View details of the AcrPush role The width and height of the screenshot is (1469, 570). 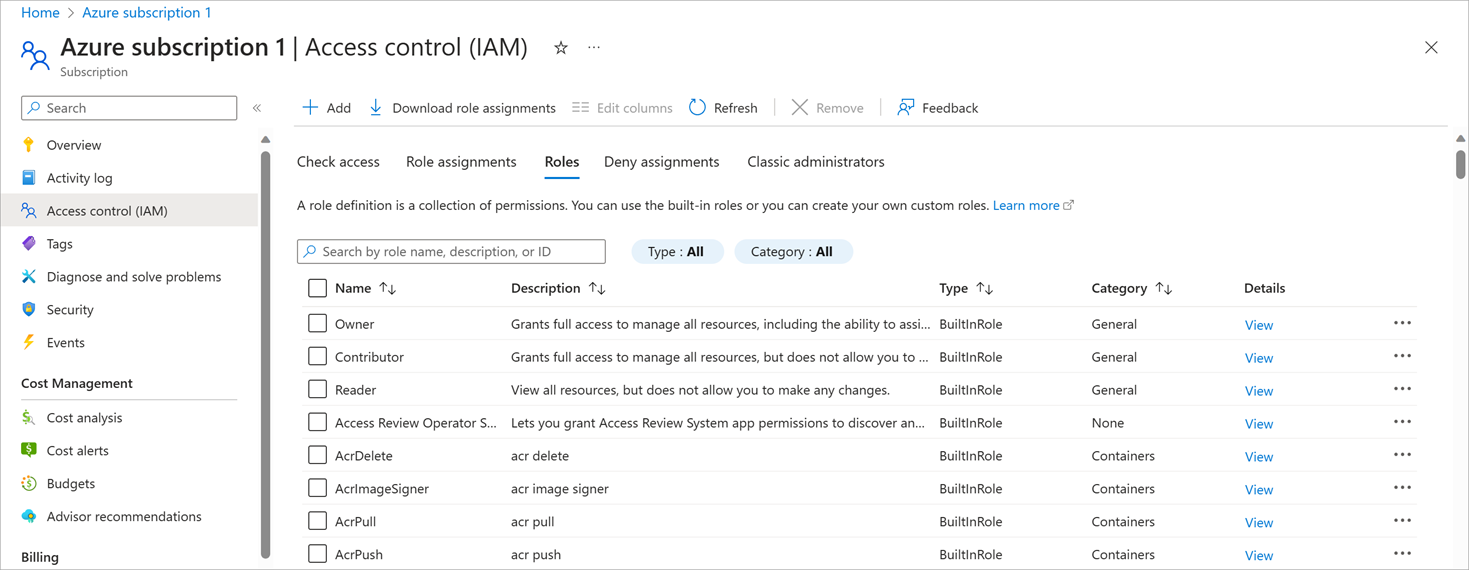1259,556
